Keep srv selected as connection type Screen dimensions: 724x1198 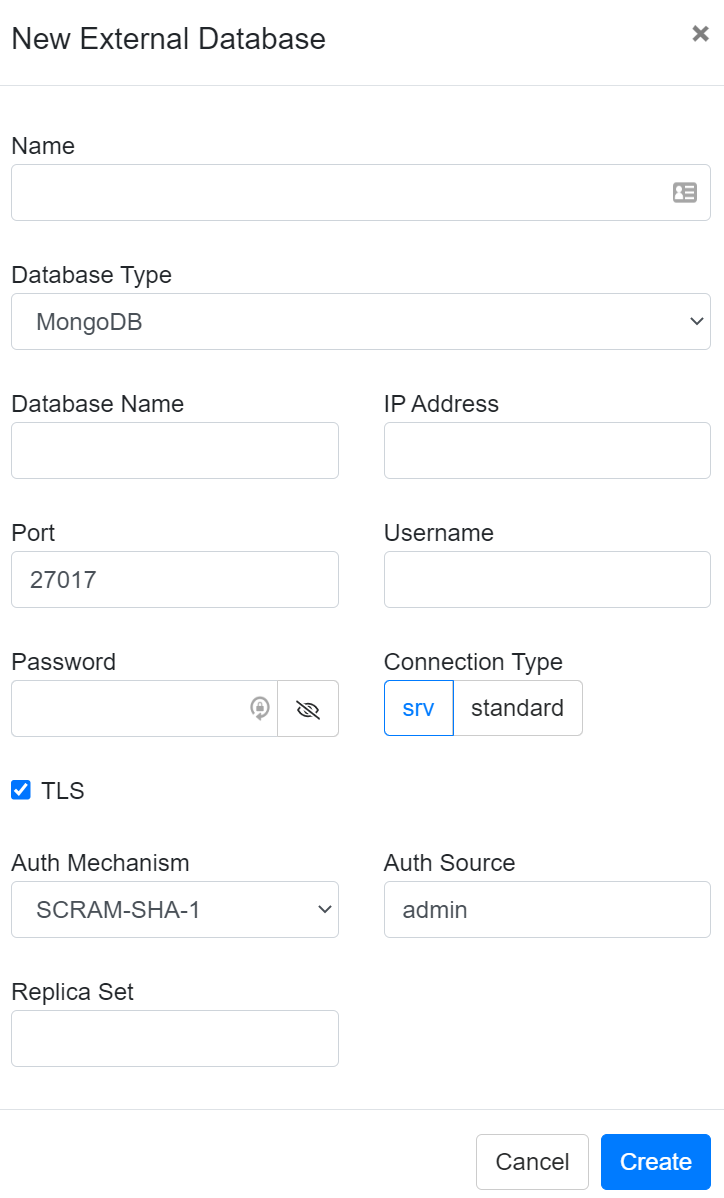click(x=418, y=708)
